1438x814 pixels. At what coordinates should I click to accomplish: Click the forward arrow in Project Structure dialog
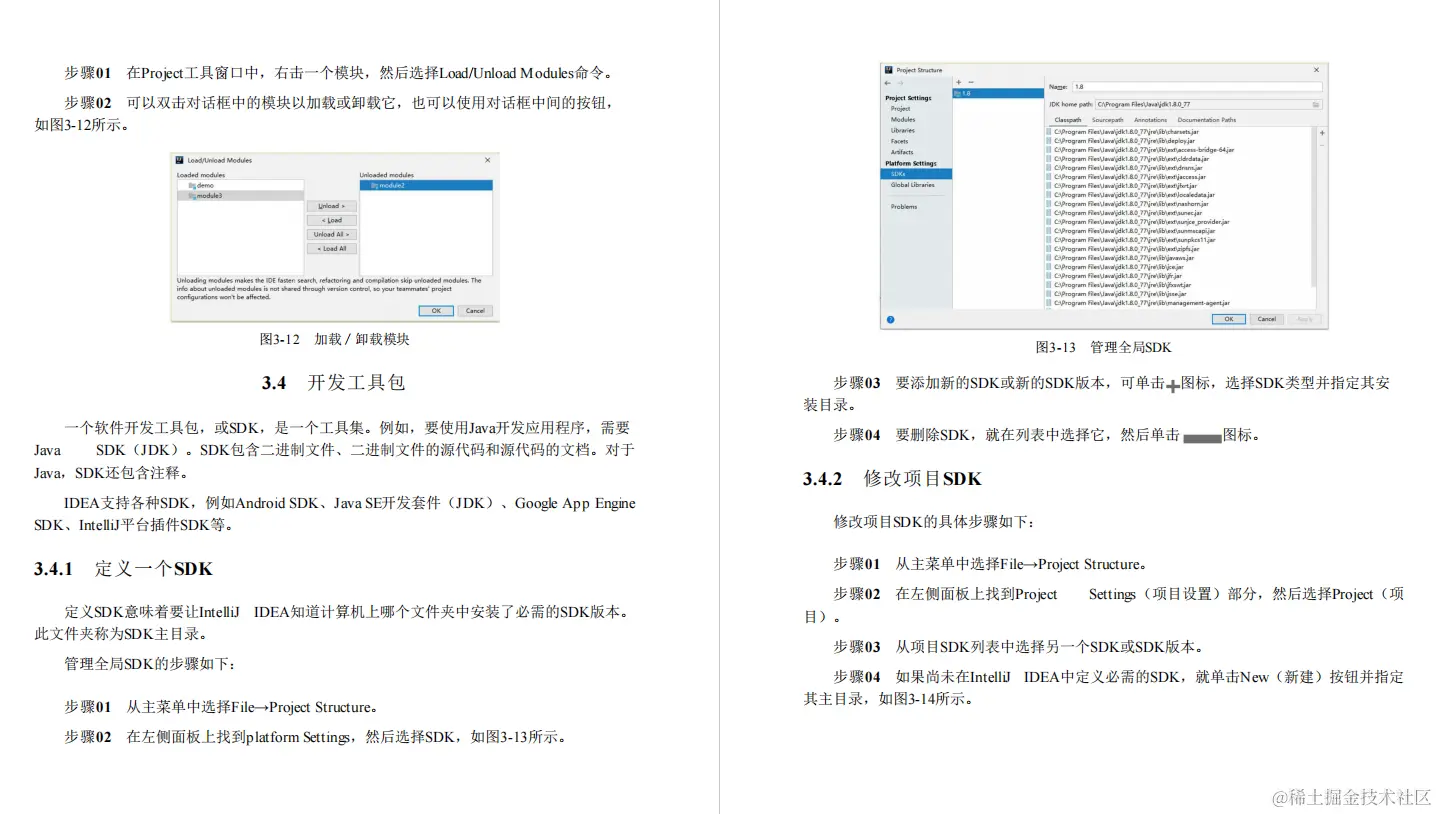[900, 83]
